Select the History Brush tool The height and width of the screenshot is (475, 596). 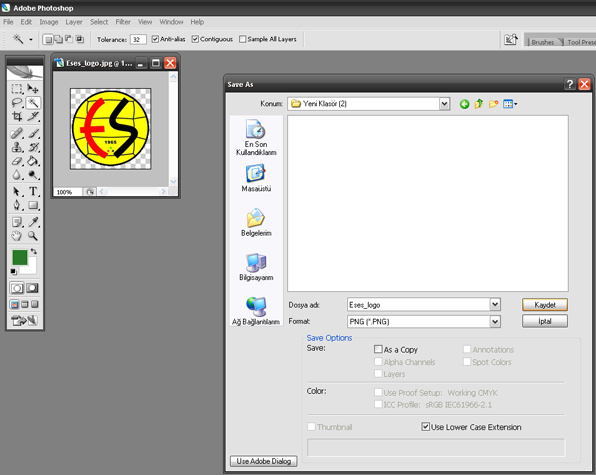[33, 147]
